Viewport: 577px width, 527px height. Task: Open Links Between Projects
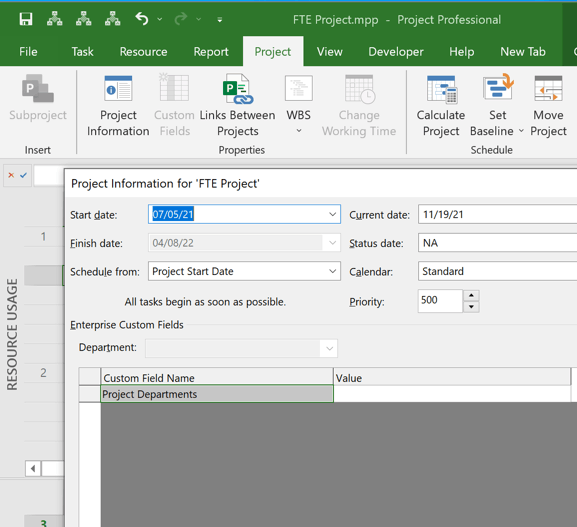238,106
